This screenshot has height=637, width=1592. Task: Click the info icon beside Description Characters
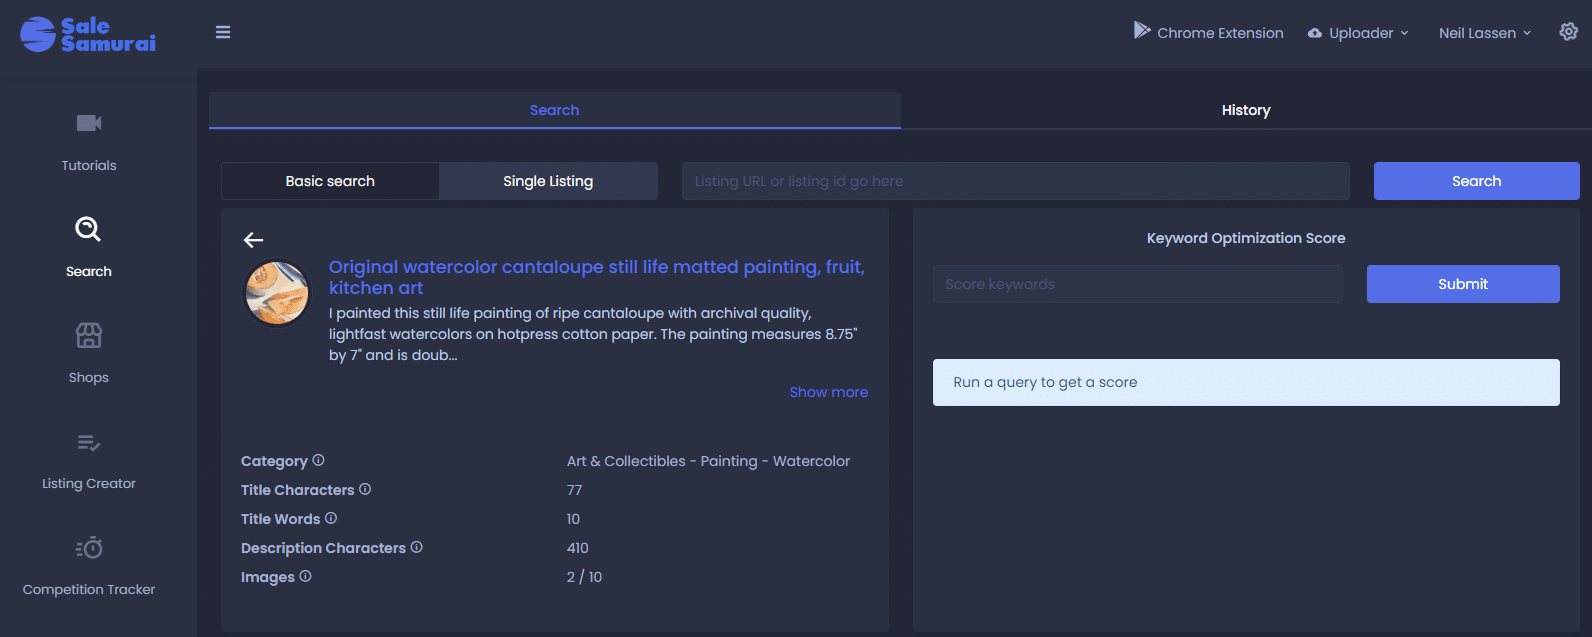[x=417, y=547]
